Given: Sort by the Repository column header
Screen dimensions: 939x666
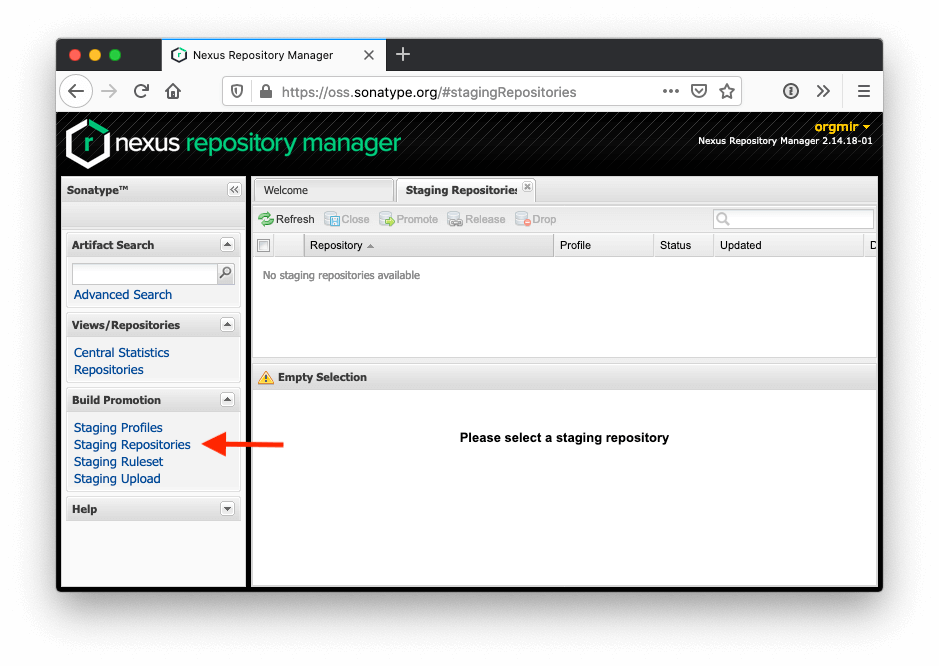Looking at the screenshot, I should point(337,245).
